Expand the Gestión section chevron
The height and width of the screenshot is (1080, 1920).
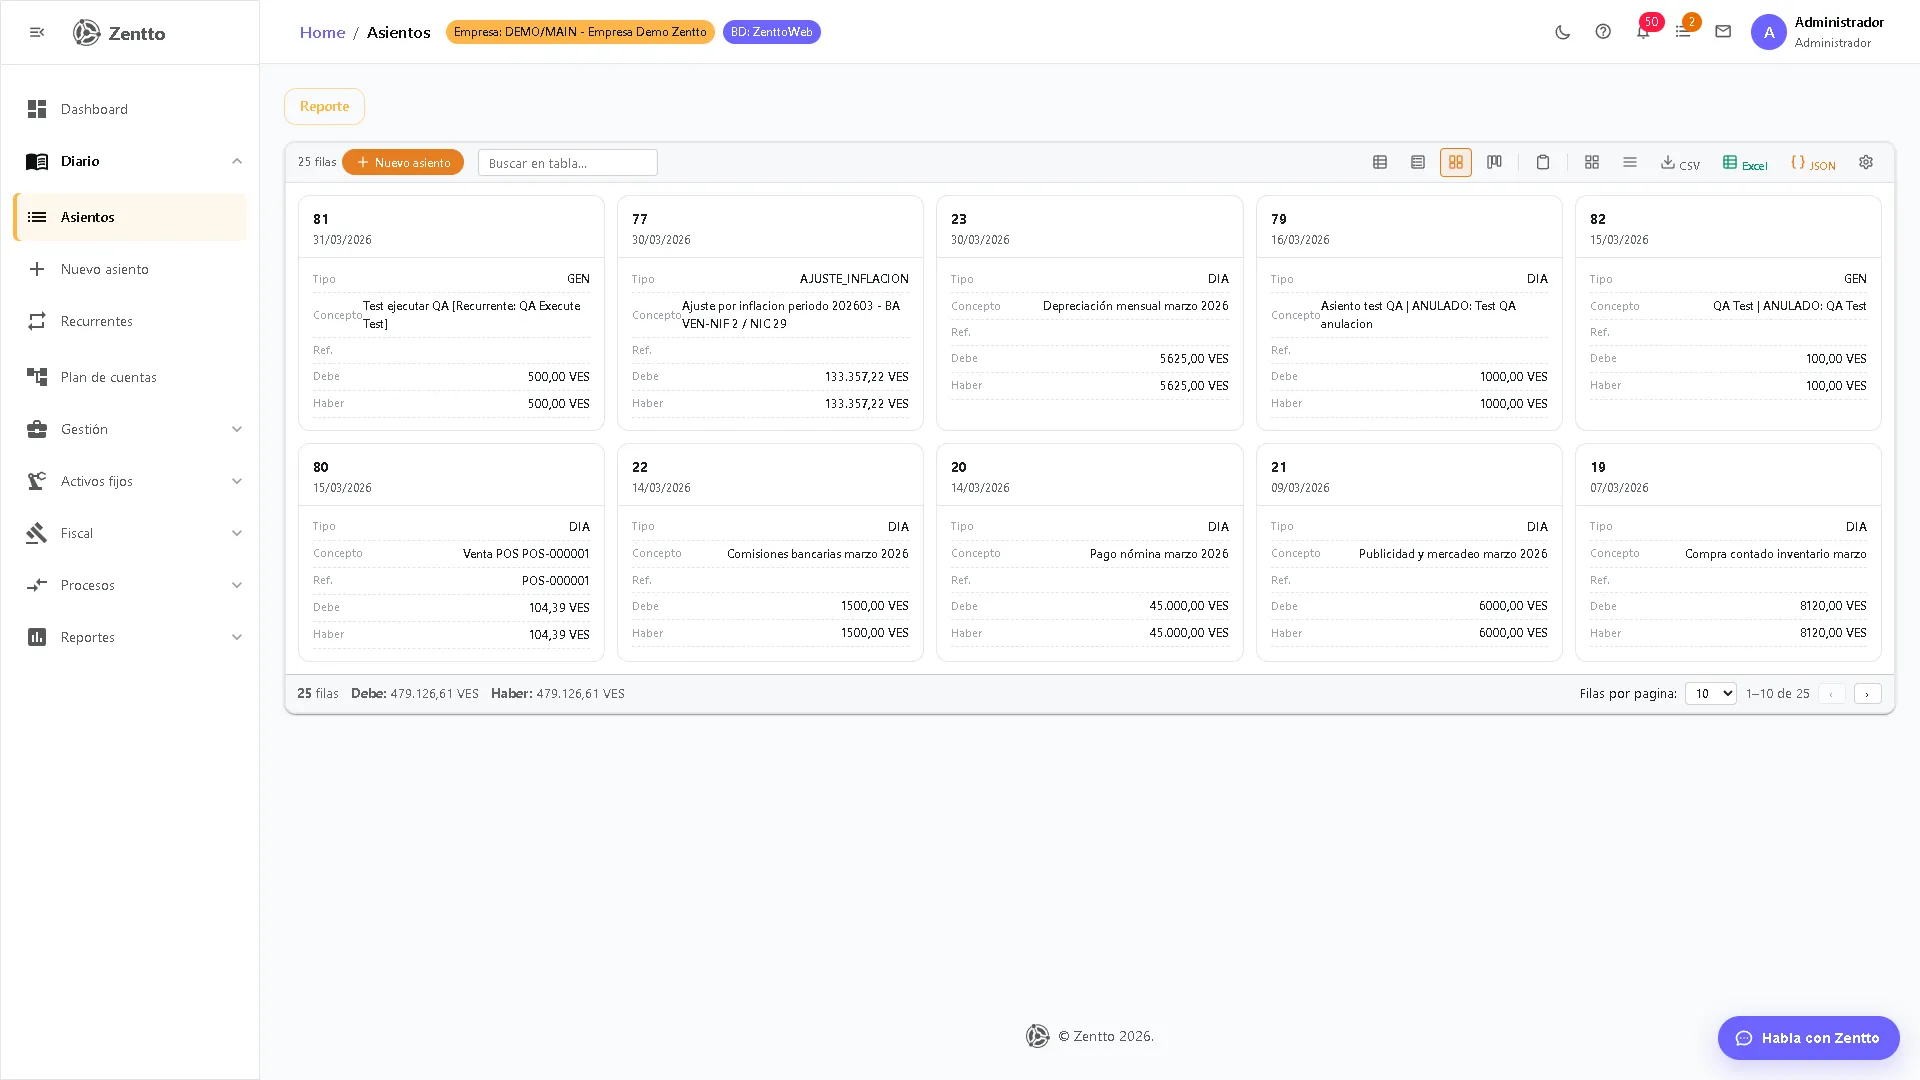[x=237, y=429]
